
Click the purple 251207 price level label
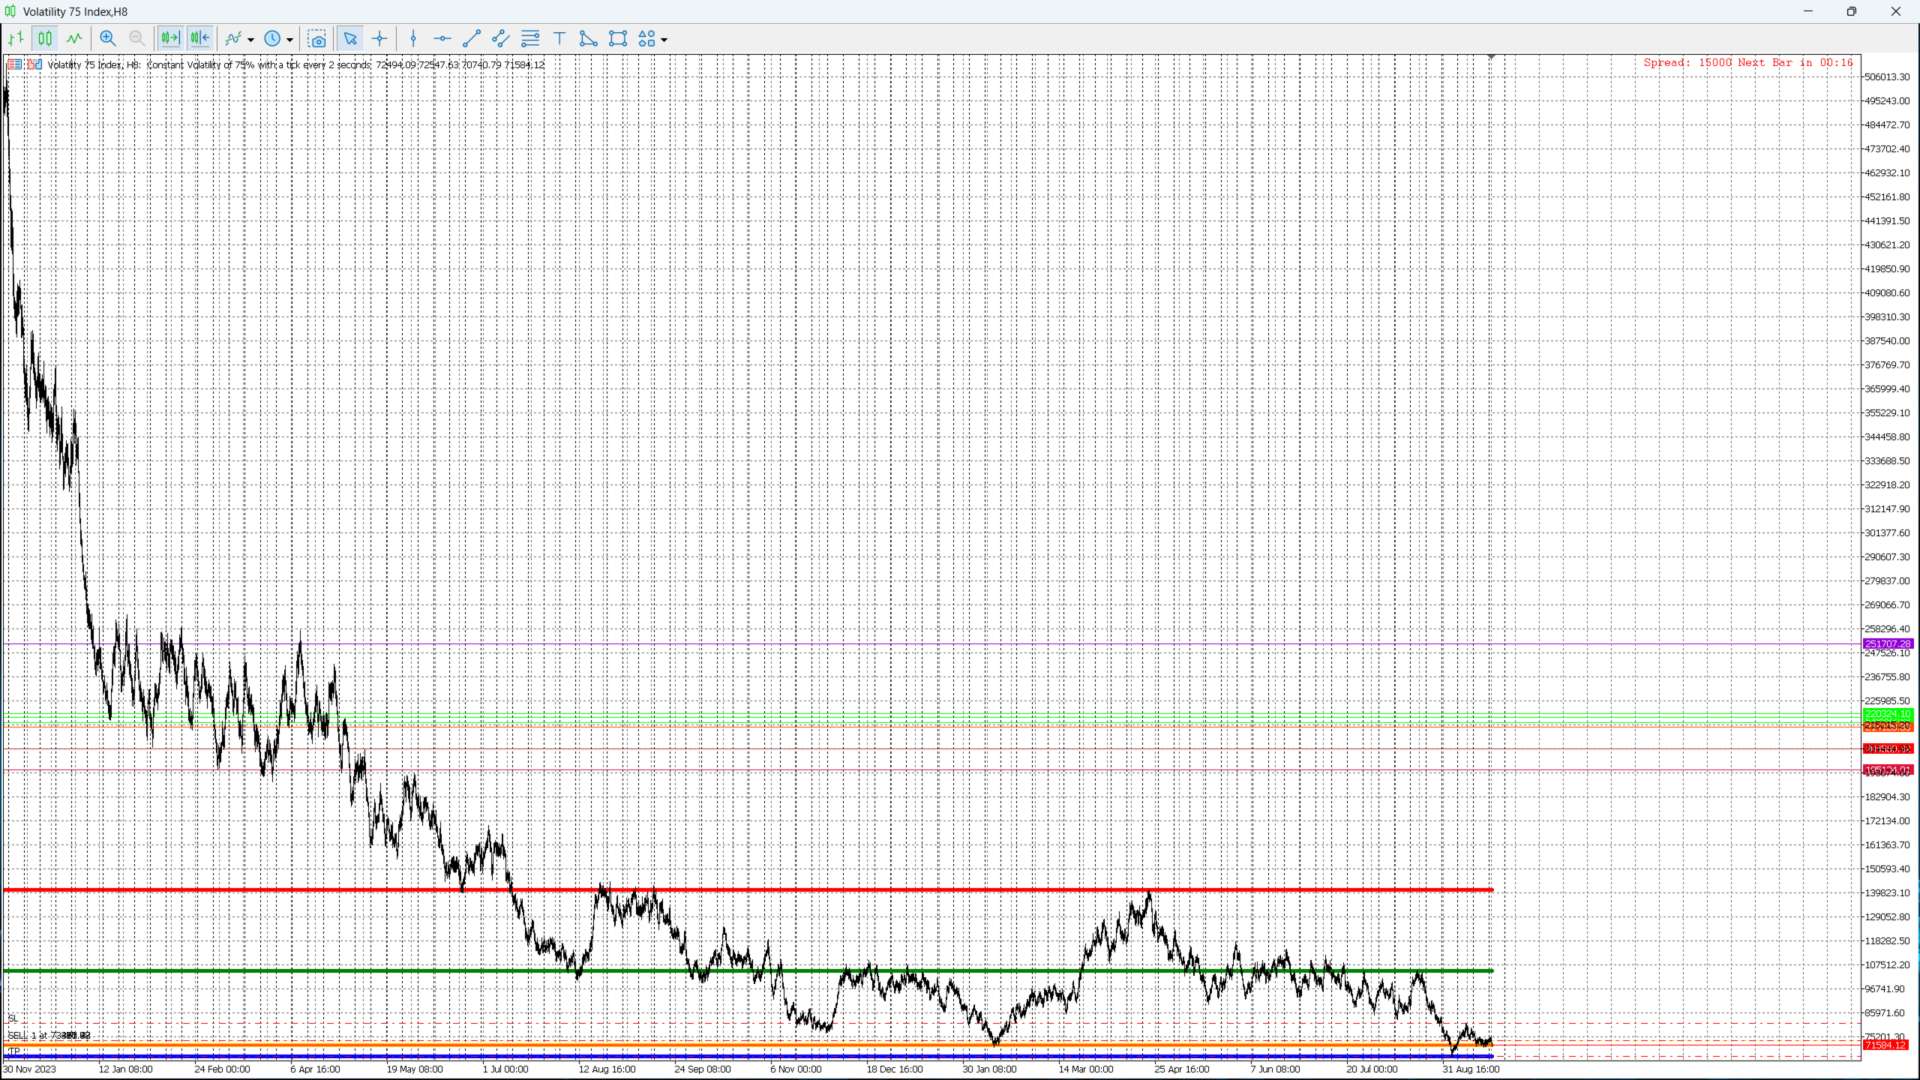(1887, 644)
